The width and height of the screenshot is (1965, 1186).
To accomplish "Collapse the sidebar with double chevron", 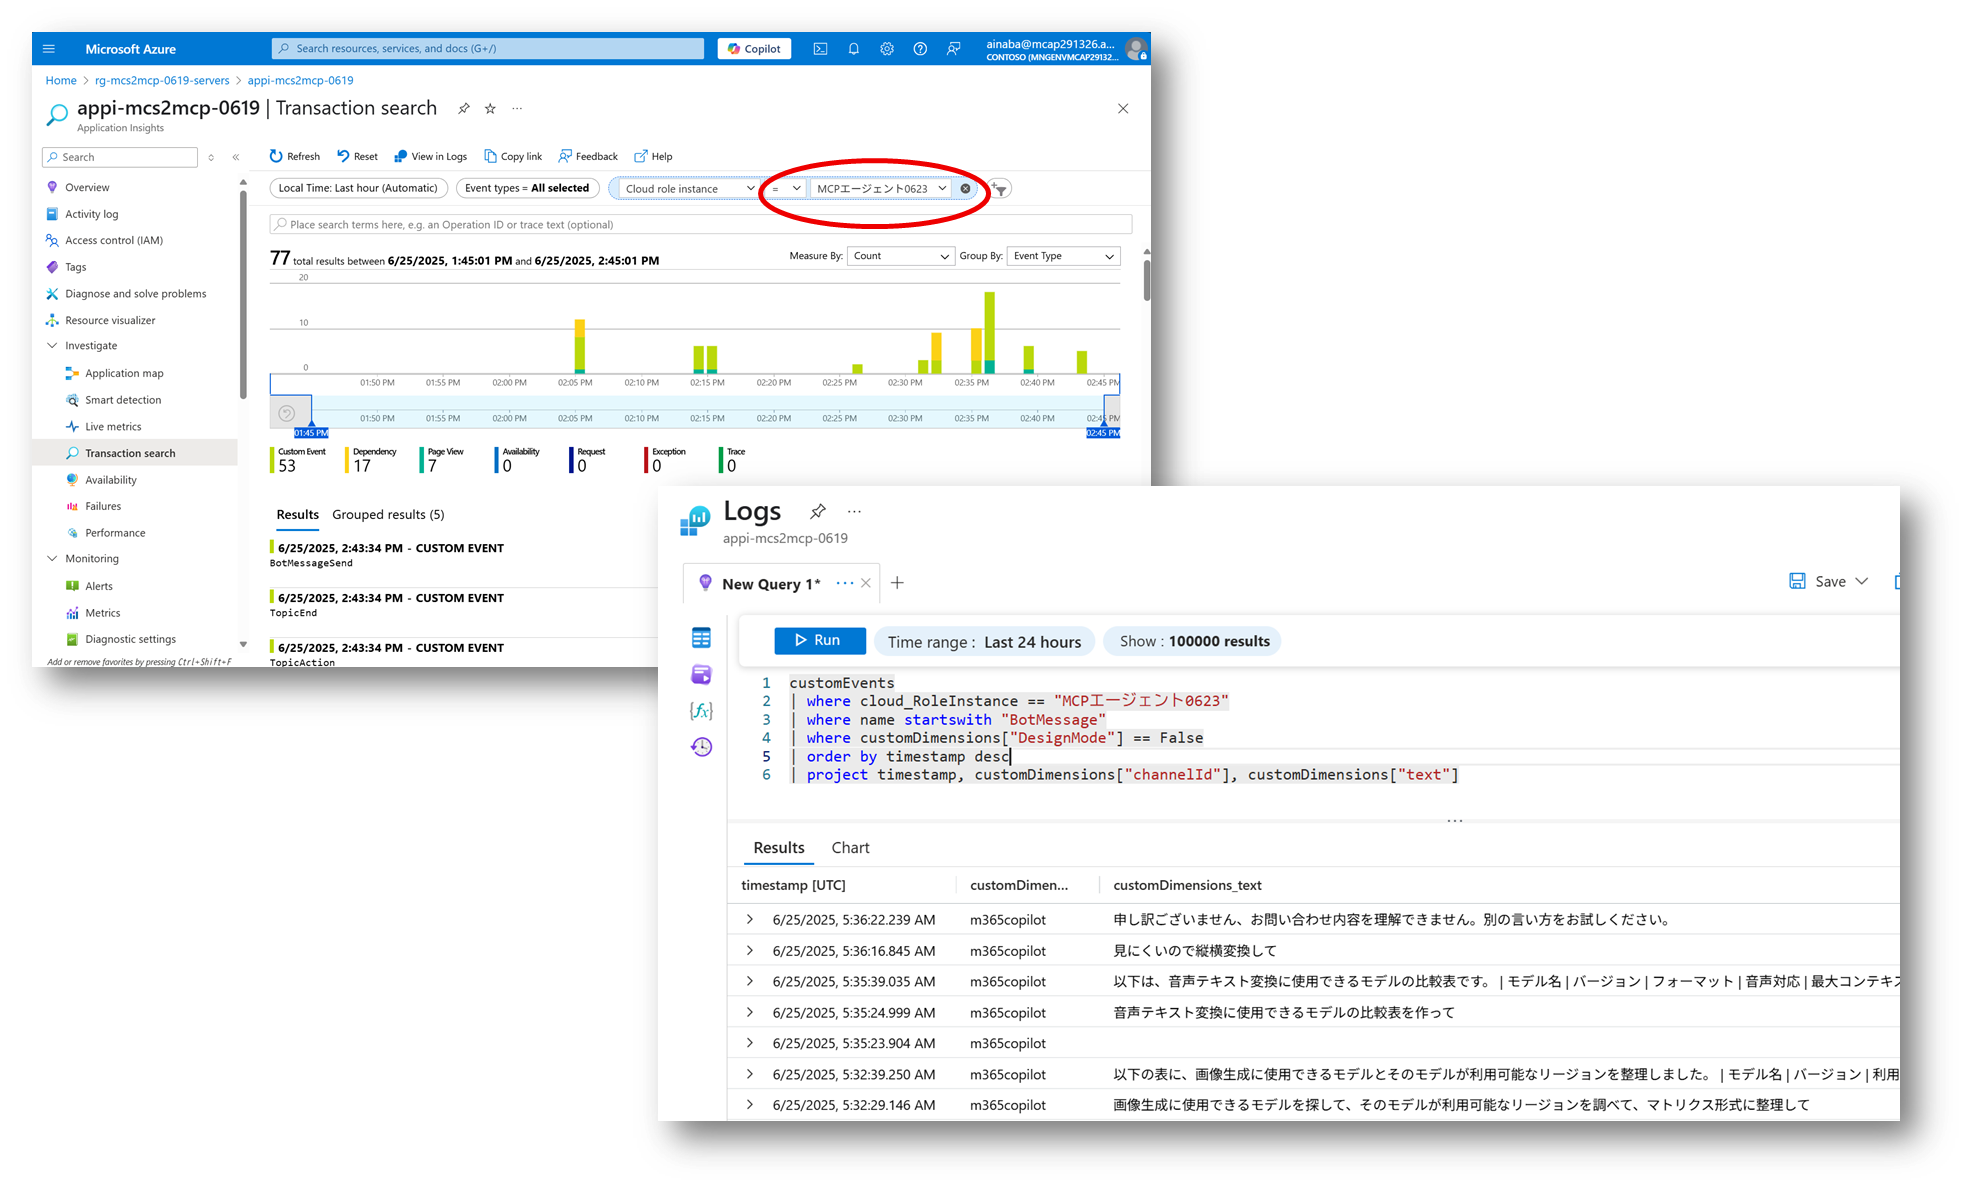I will [x=236, y=157].
